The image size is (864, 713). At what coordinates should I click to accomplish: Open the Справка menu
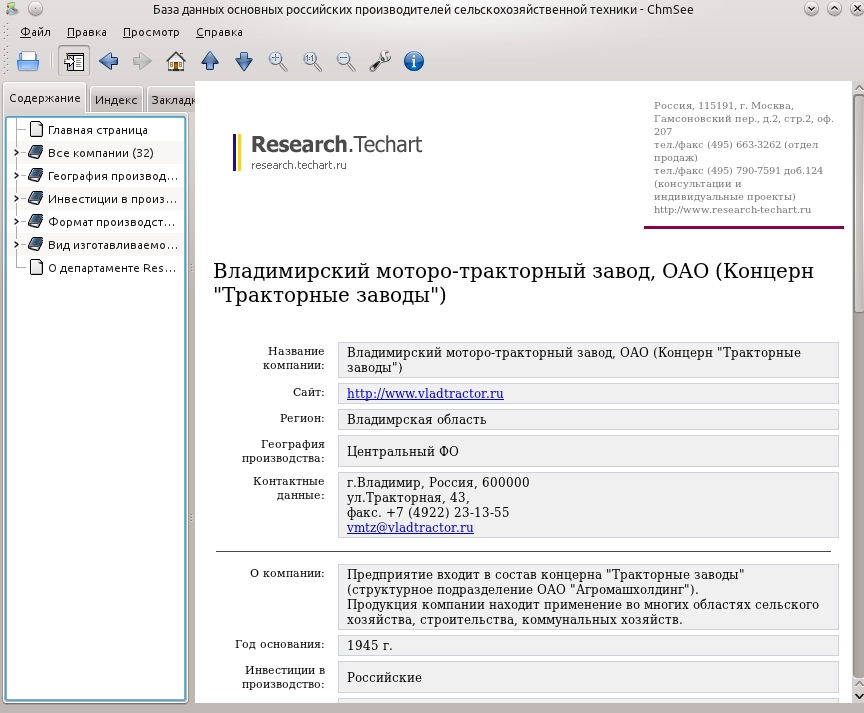pos(219,32)
